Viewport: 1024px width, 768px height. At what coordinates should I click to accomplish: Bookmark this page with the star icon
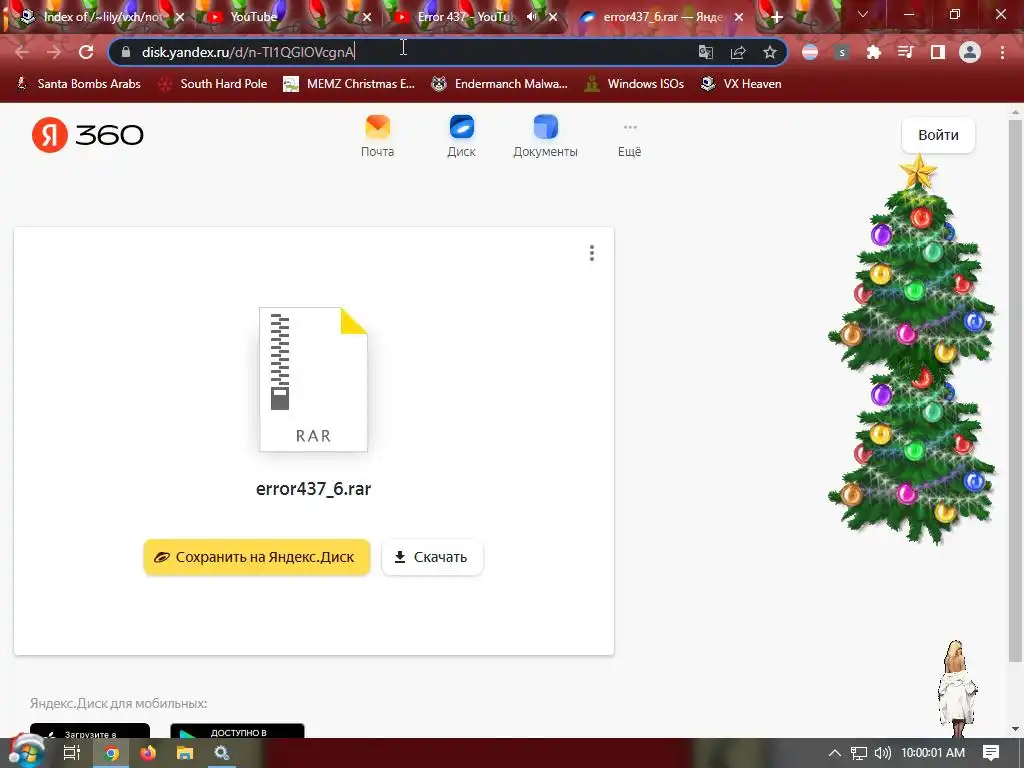770,52
